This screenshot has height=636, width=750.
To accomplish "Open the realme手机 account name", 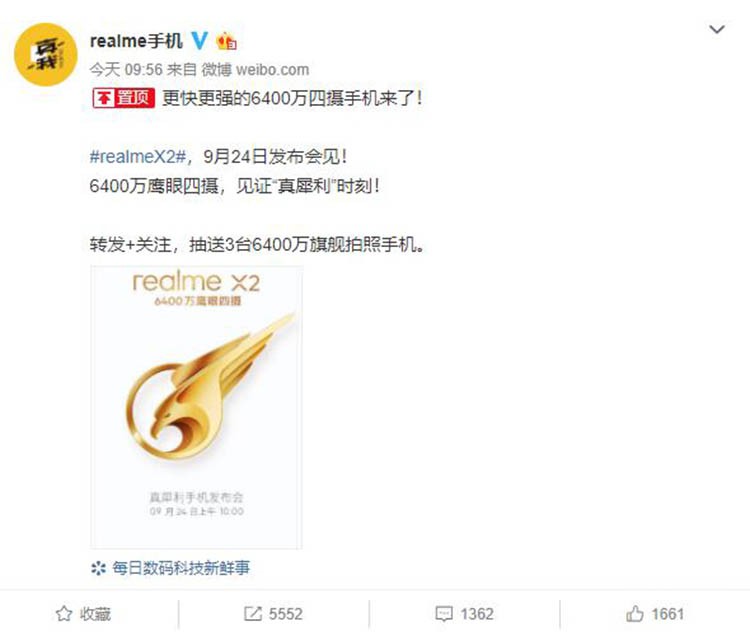I will coord(136,41).
